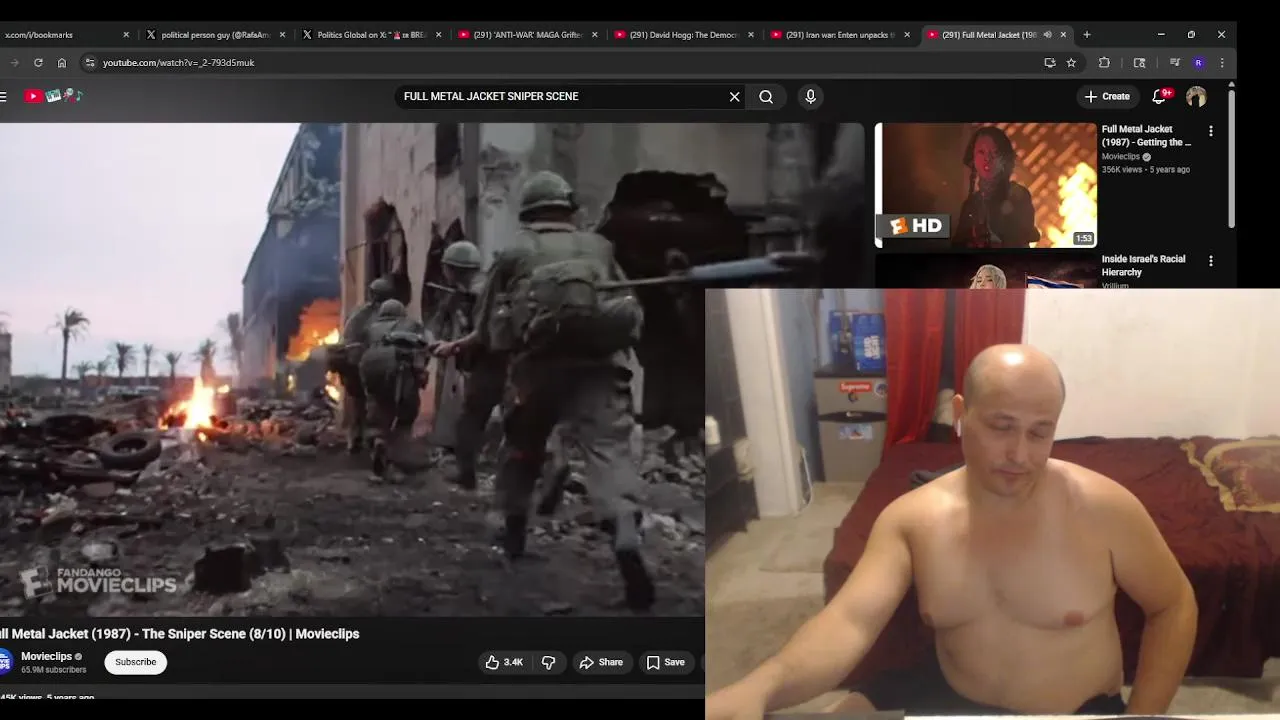
Task: Open options for Full Metal Jacket Getting the video
Action: click(x=1211, y=131)
